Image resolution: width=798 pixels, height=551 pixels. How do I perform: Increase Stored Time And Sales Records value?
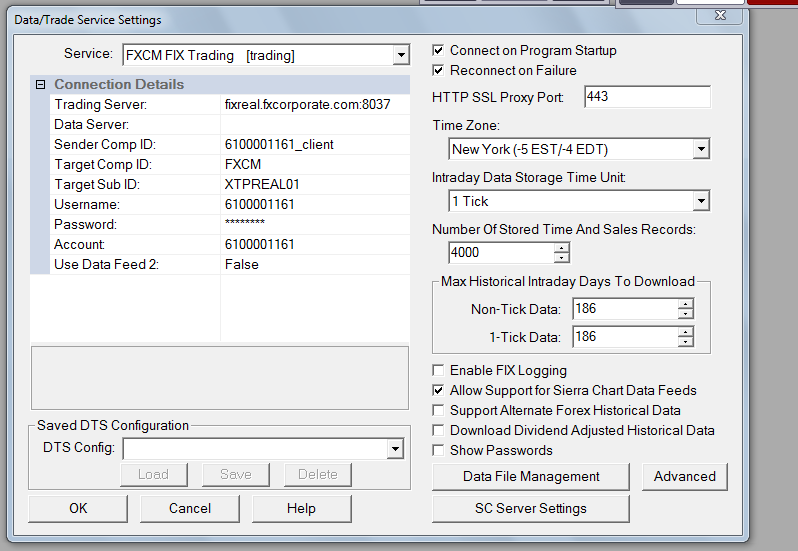tap(561, 248)
